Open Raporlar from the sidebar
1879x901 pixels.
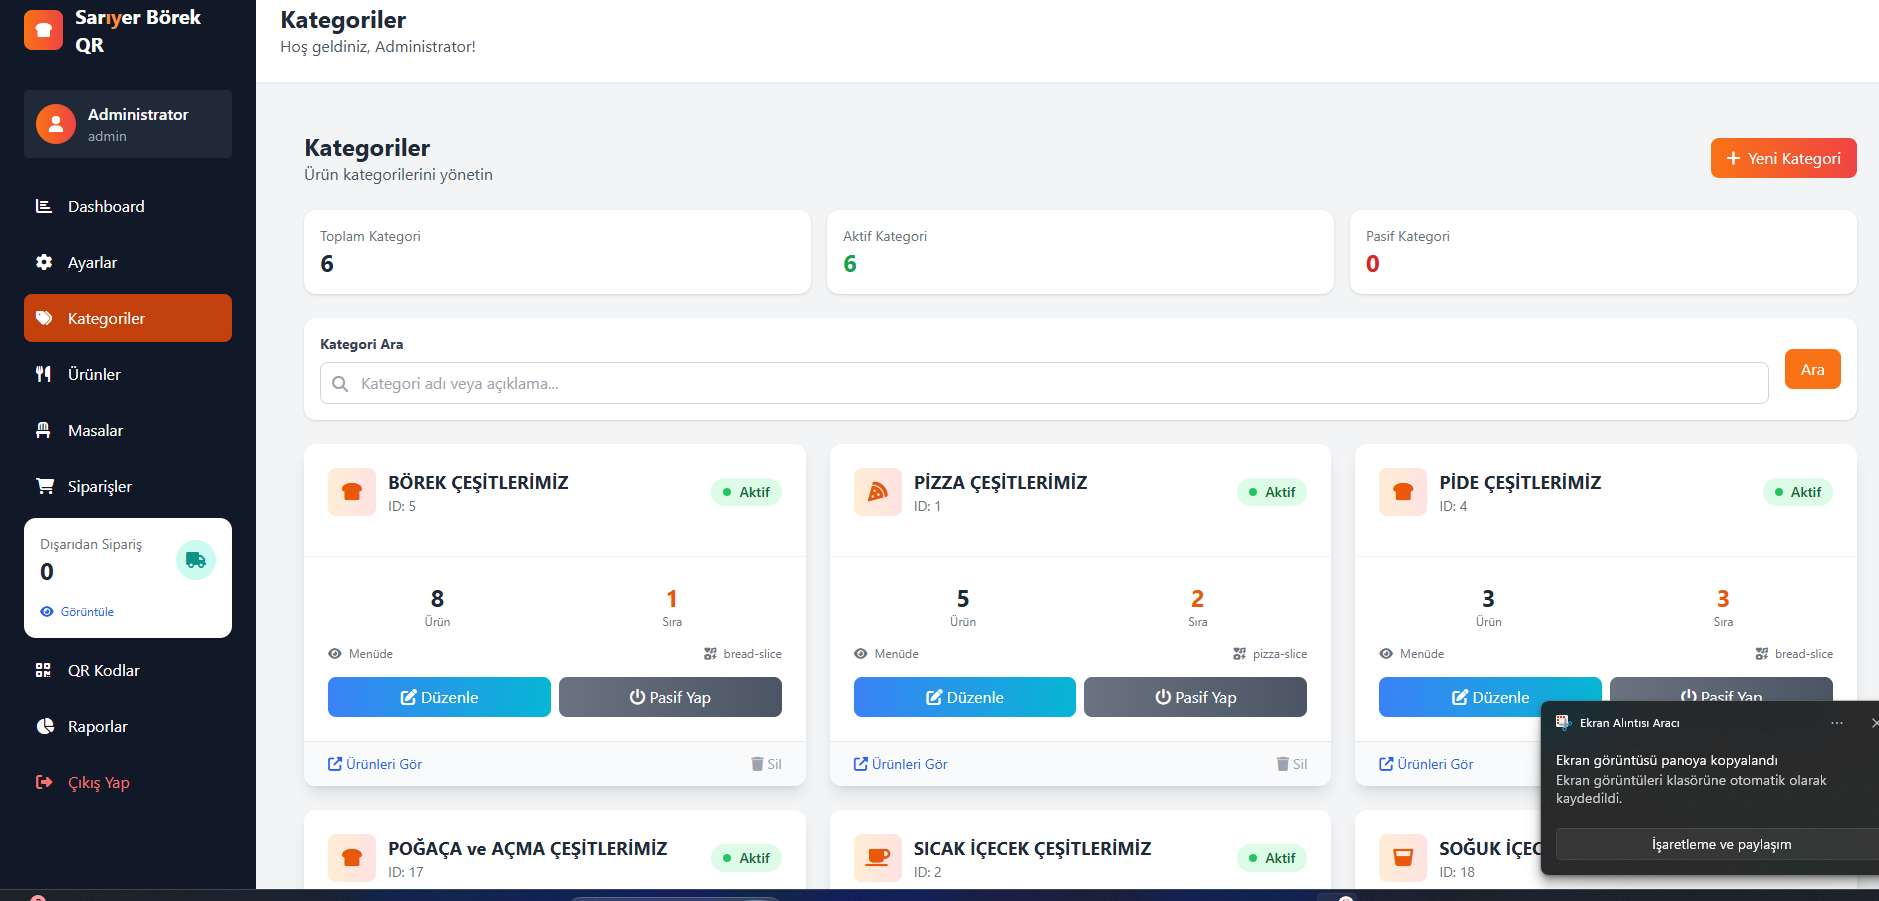[x=97, y=726]
